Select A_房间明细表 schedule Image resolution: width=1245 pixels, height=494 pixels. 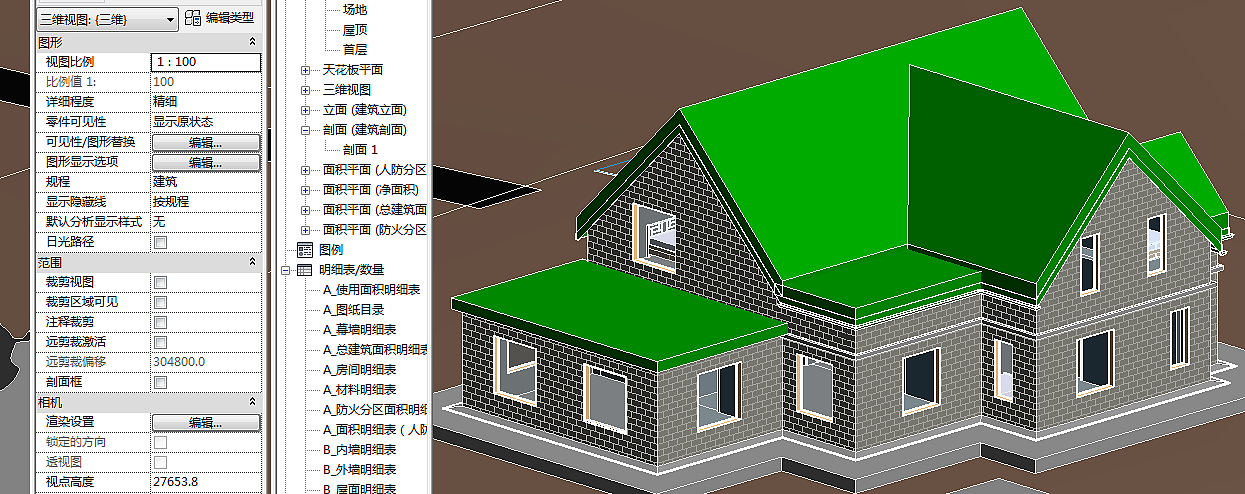click(359, 370)
